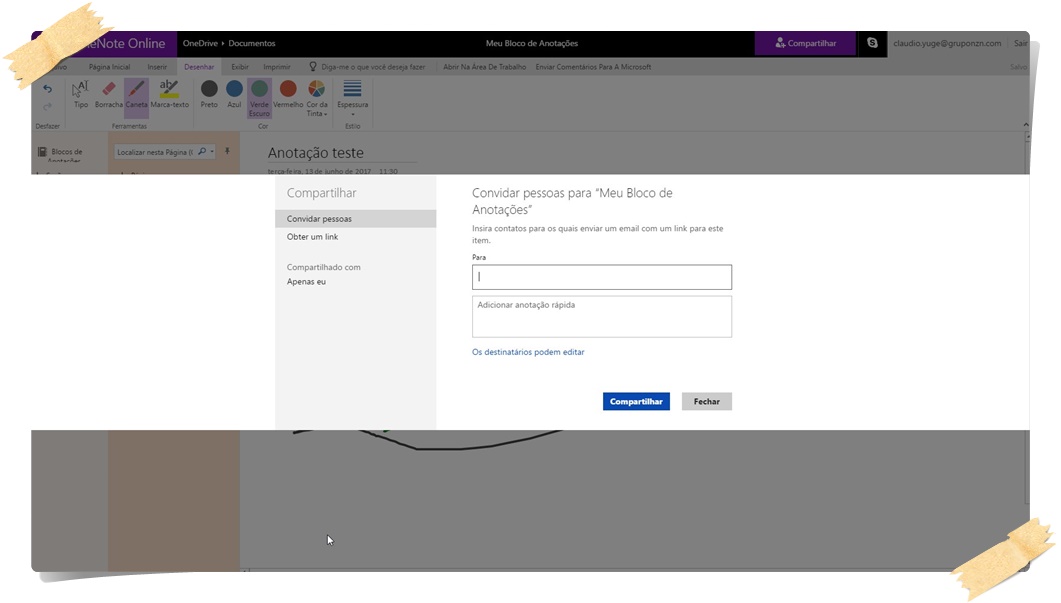Select the Borracha eraser tool
This screenshot has width=1061, height=603.
click(109, 94)
